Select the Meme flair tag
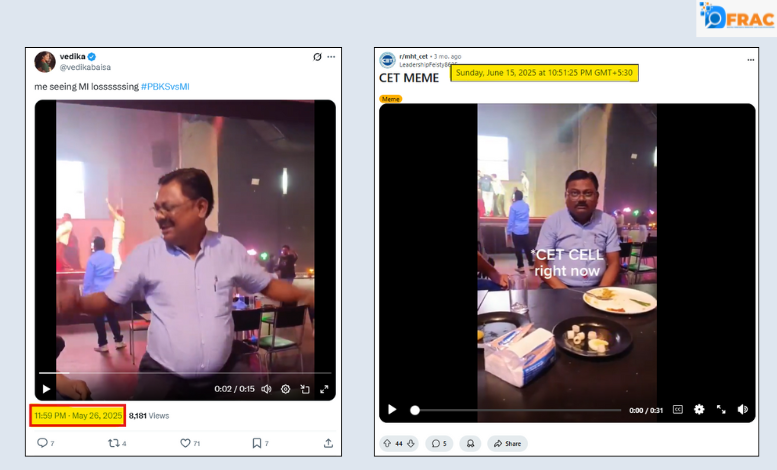The width and height of the screenshot is (777, 470). point(390,99)
